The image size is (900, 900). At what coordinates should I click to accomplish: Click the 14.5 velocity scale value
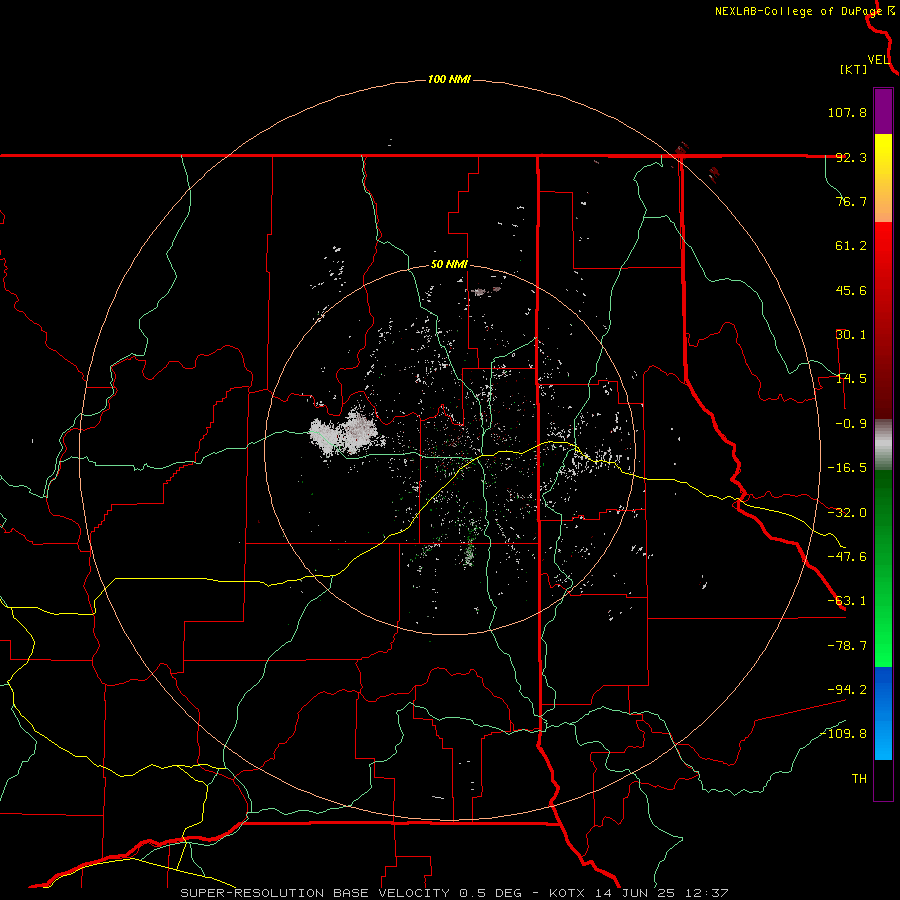(851, 379)
